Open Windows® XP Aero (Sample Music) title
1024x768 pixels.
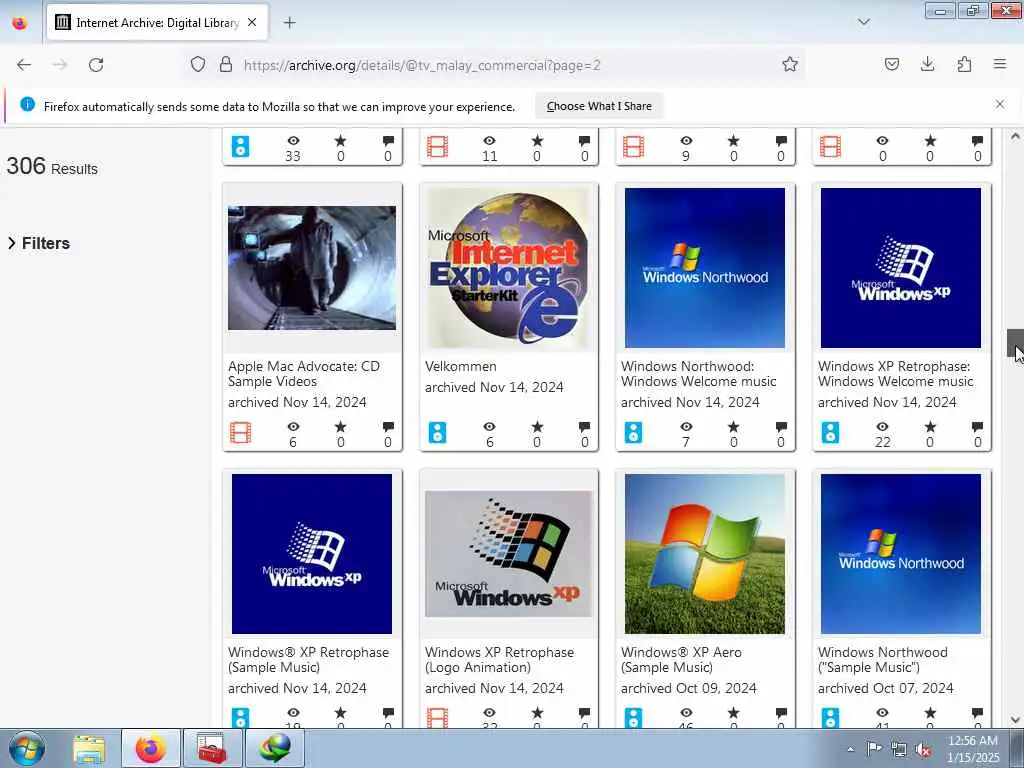coord(681,660)
